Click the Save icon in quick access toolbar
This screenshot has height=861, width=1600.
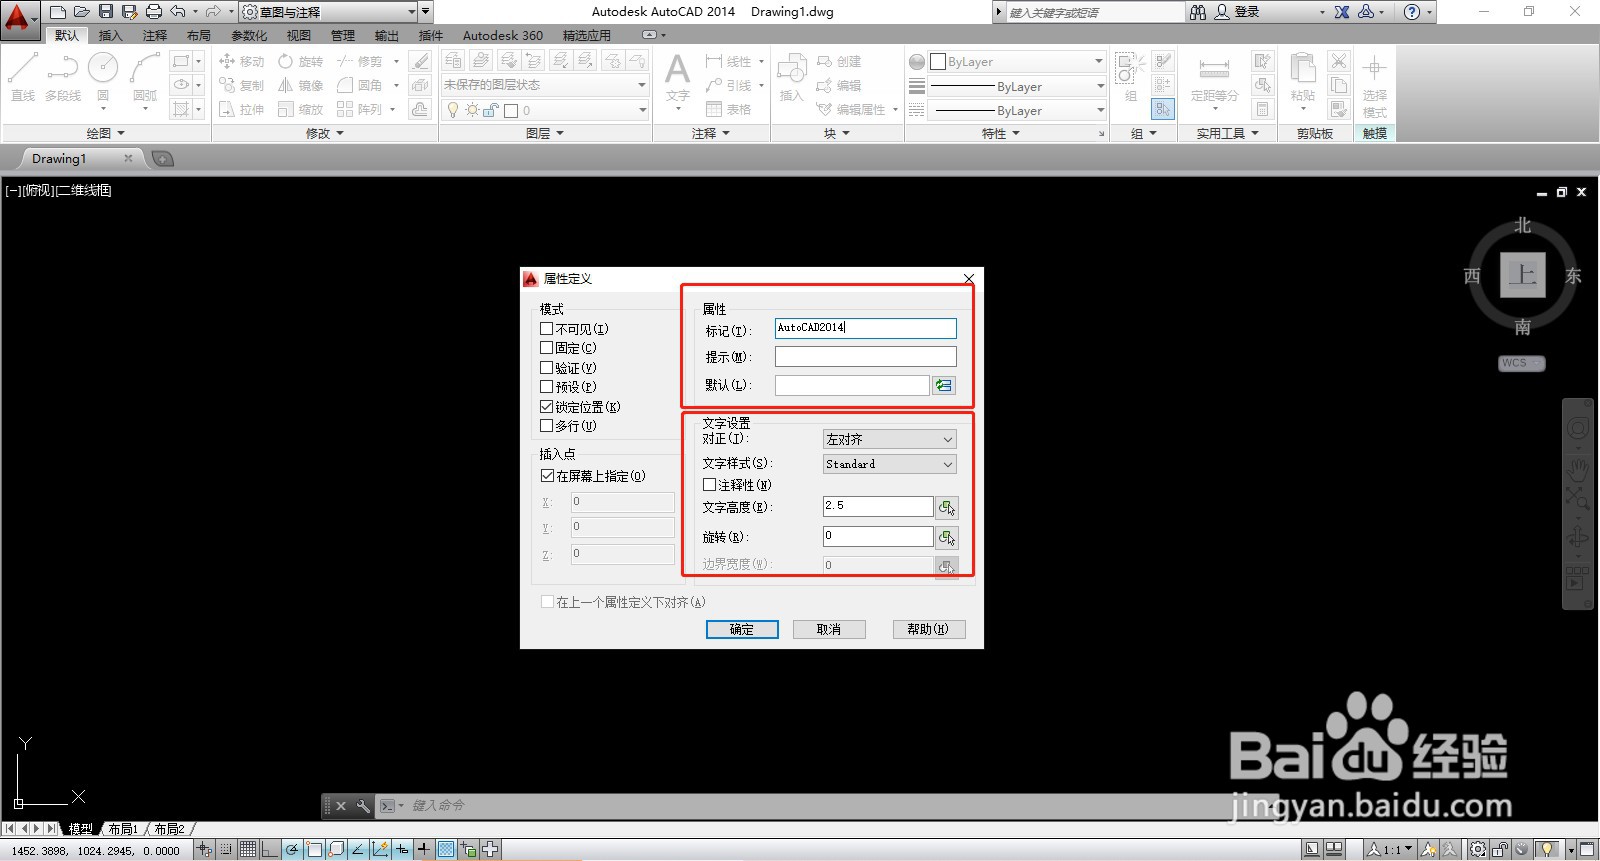[106, 12]
